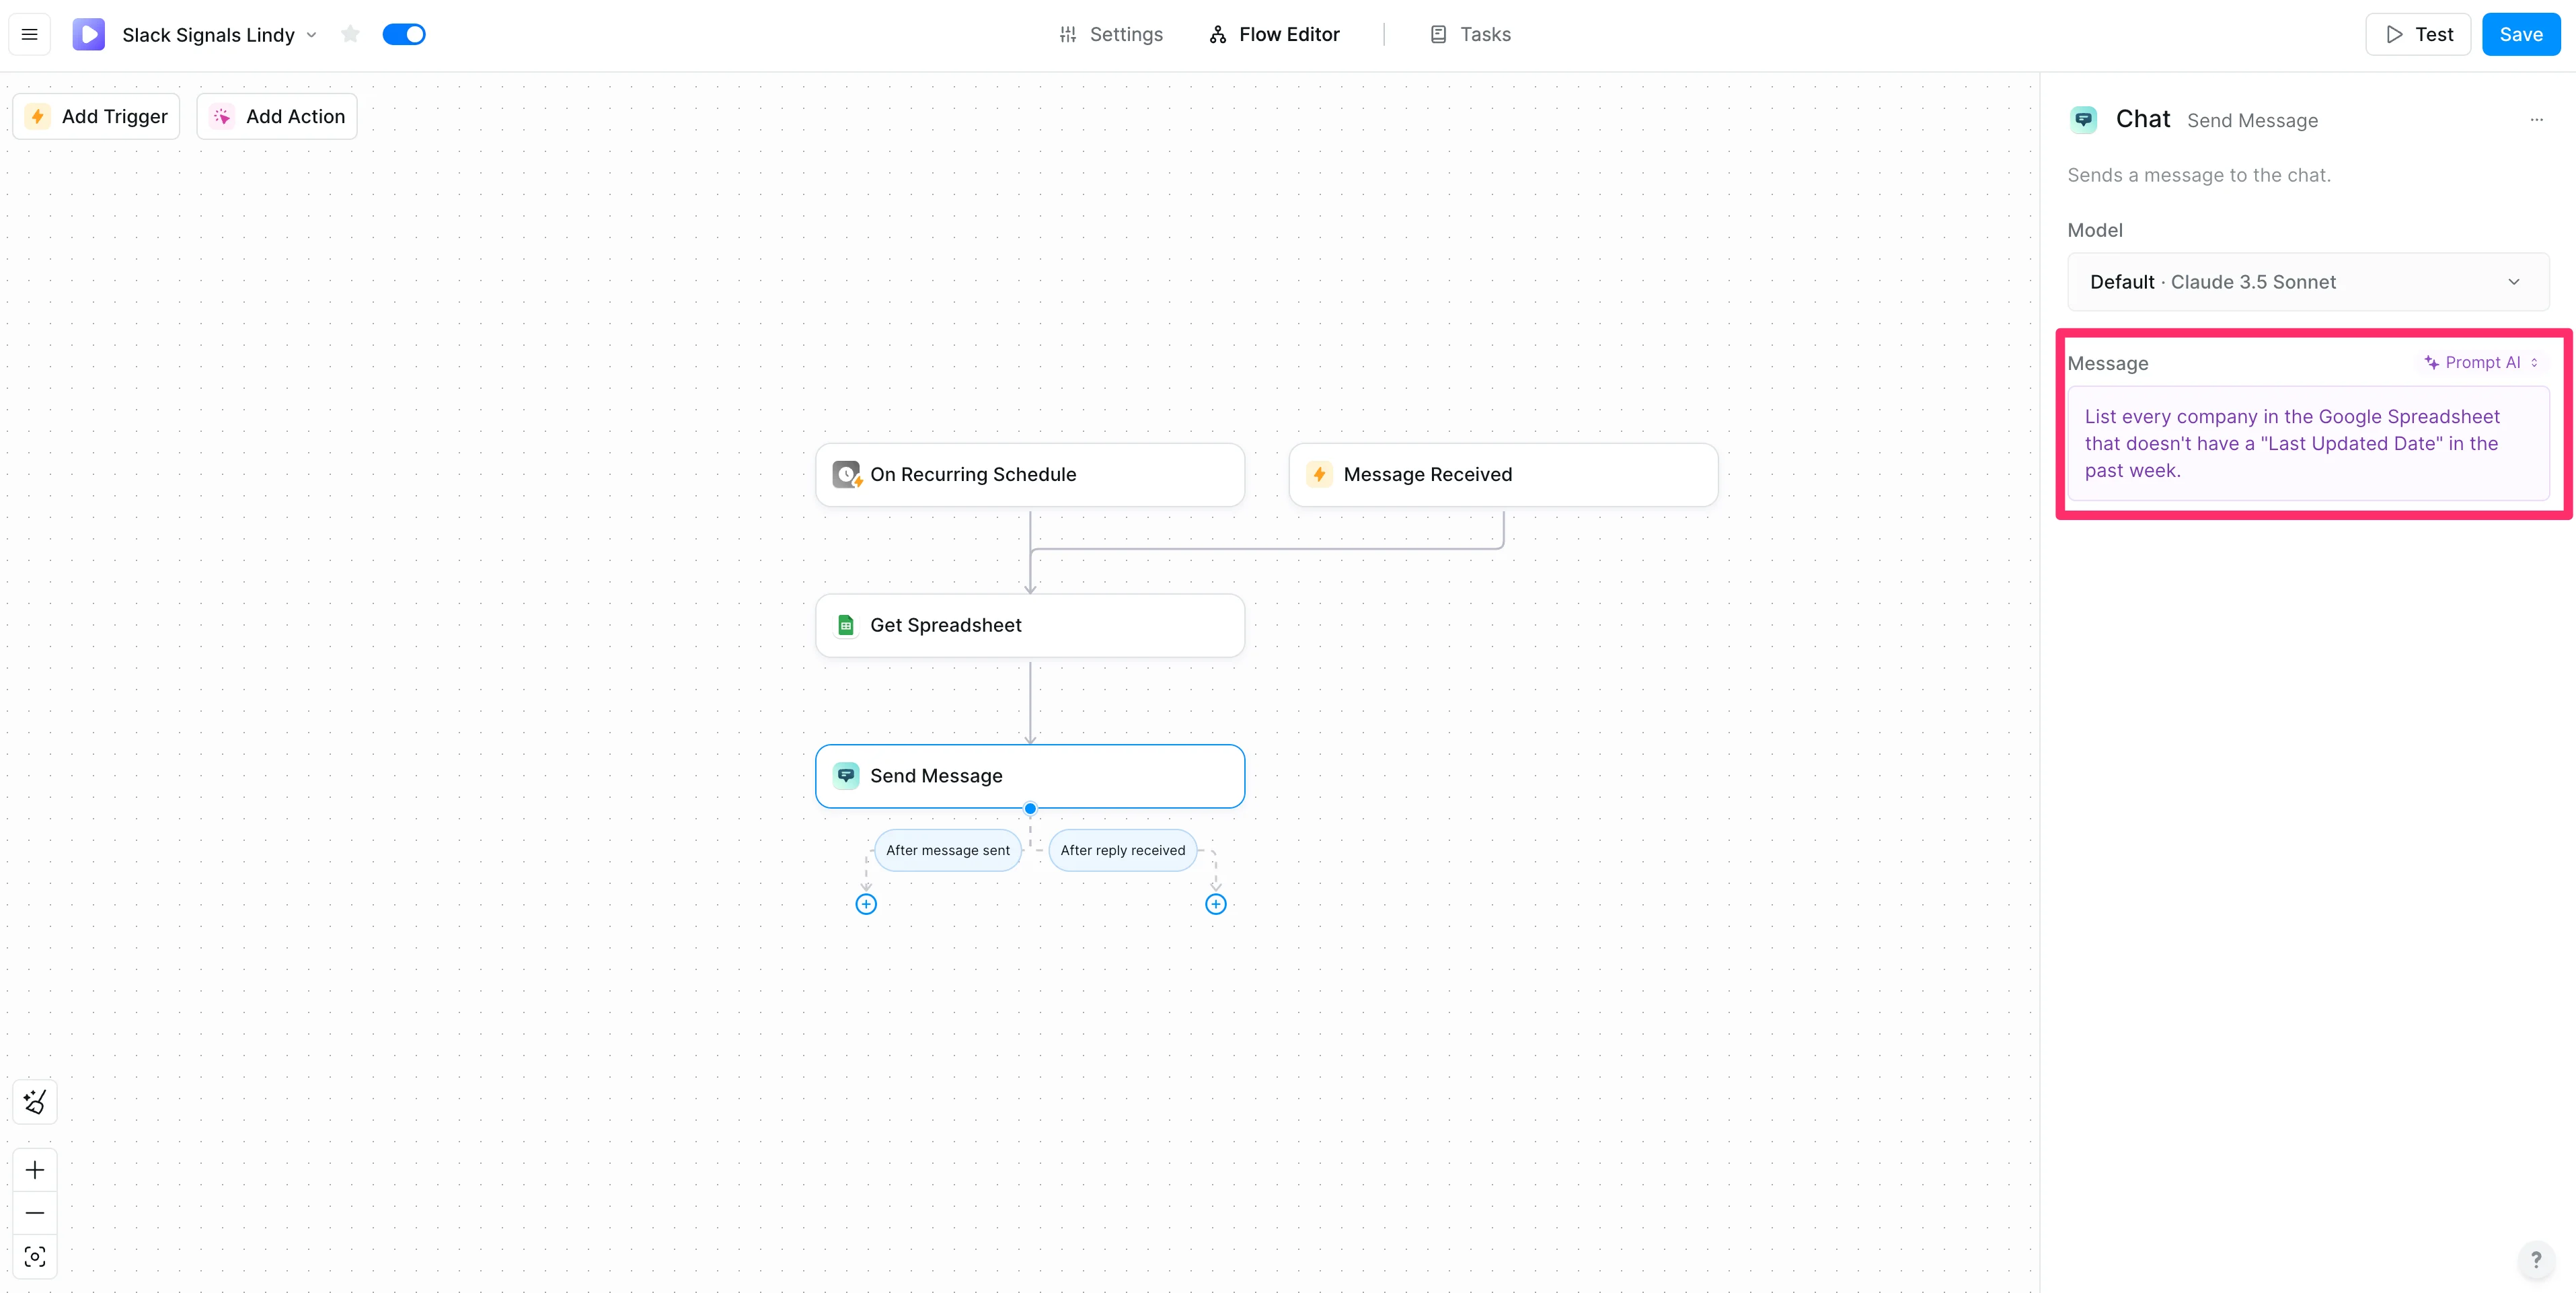Change the Prompt AI mode selector
The image size is (2576, 1293).
2482,362
